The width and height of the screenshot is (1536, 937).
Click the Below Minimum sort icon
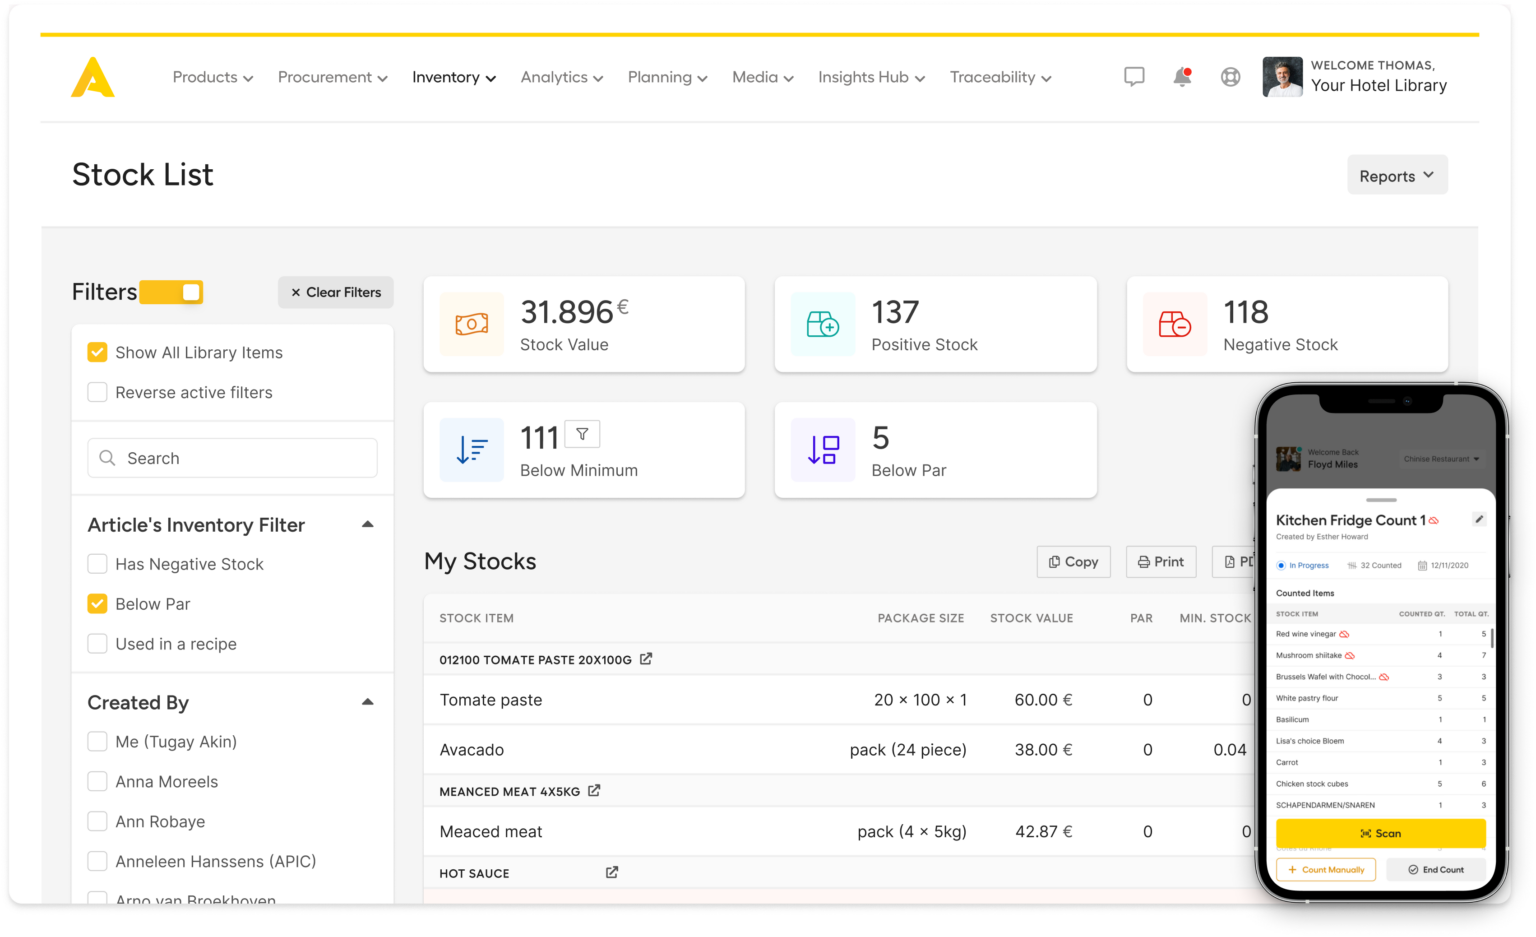(x=472, y=450)
